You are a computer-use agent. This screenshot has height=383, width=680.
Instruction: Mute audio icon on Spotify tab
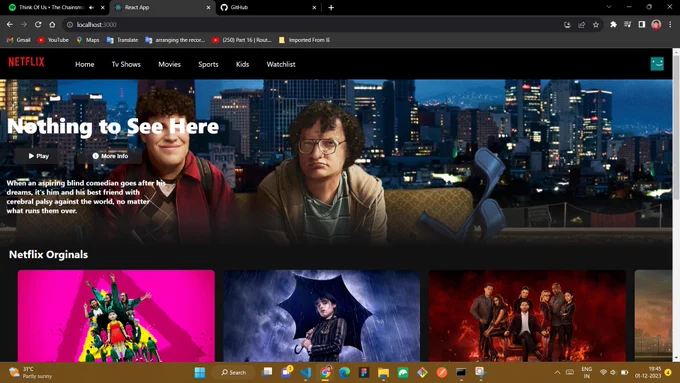click(x=92, y=7)
